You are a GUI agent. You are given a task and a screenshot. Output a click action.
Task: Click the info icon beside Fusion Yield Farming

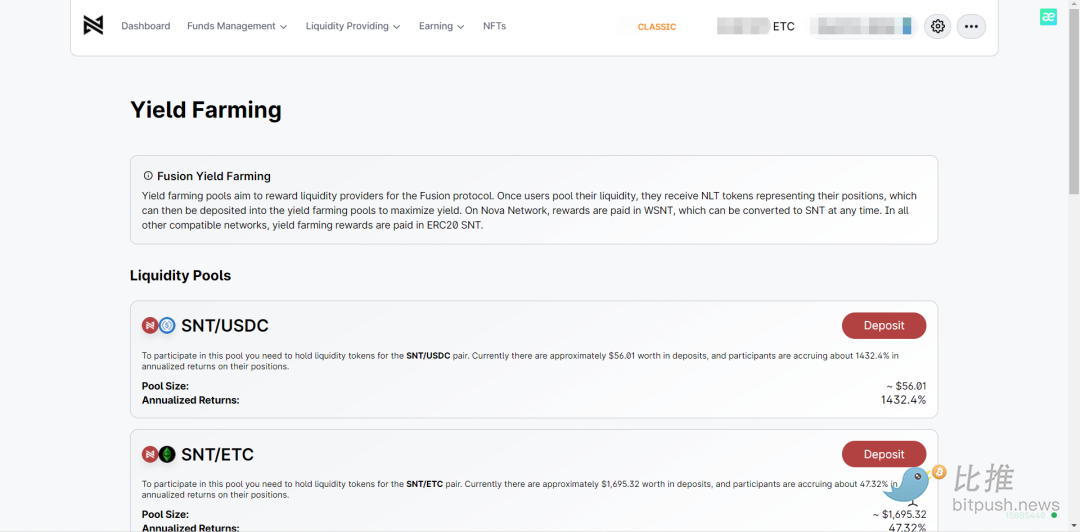coord(147,176)
